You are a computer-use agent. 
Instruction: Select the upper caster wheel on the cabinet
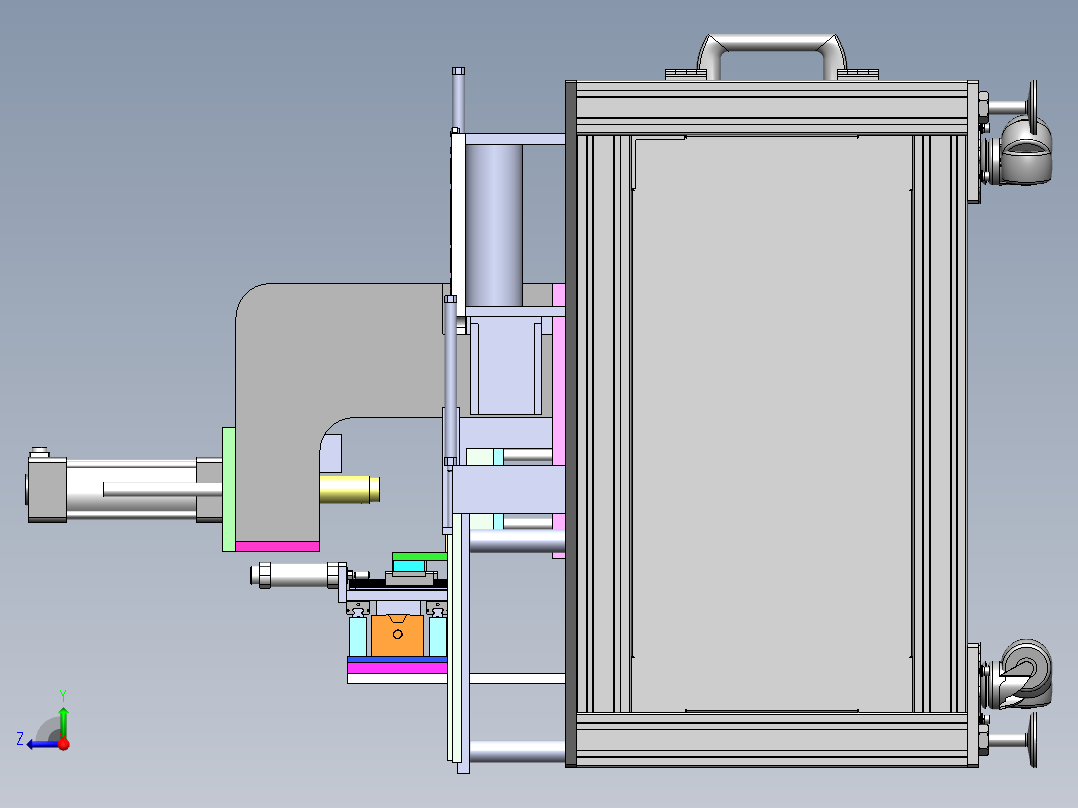point(1025,151)
